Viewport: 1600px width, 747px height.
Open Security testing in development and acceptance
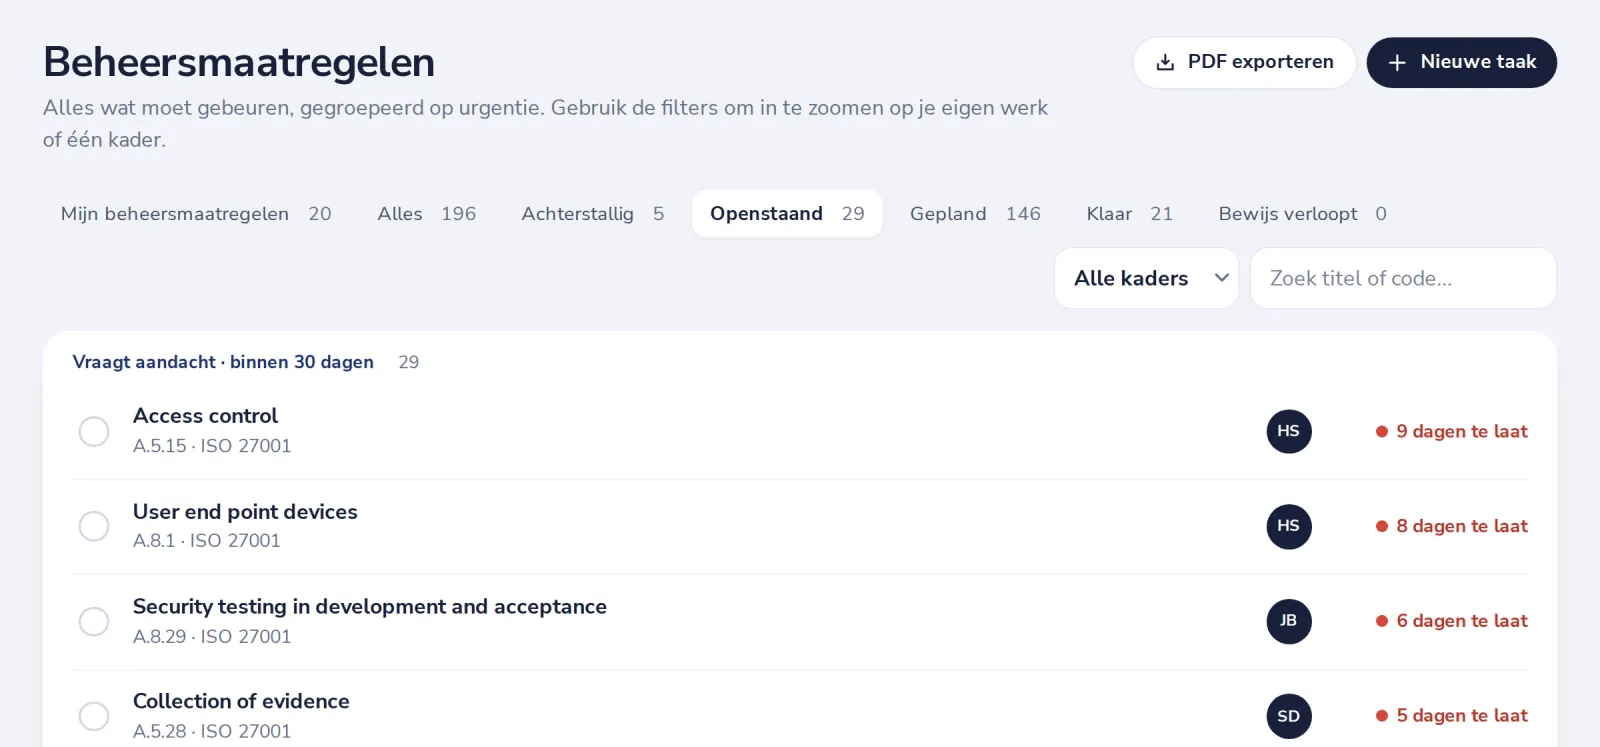click(x=370, y=607)
